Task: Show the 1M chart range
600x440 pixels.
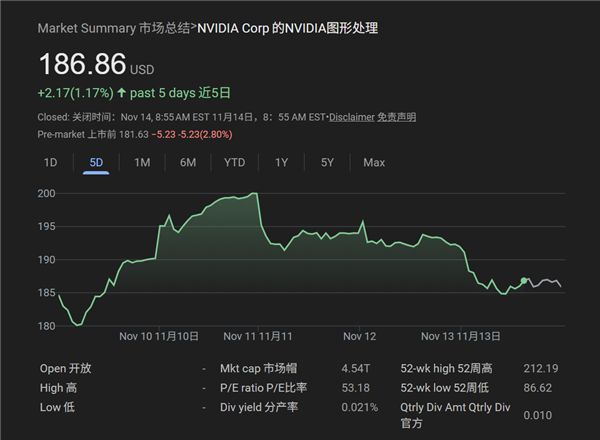Action: click(x=142, y=162)
